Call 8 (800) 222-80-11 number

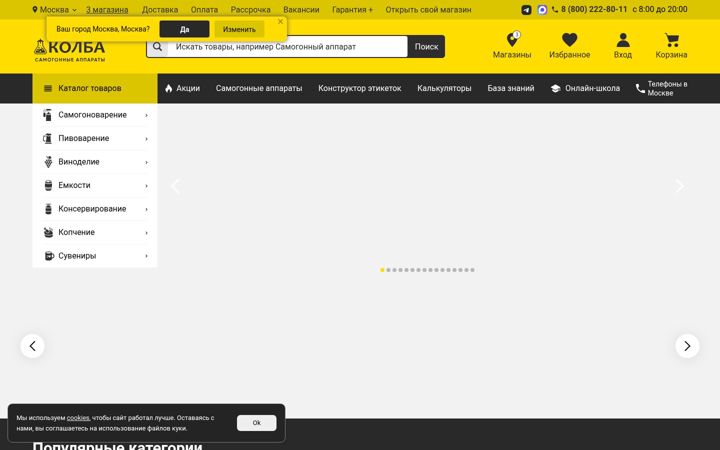pyautogui.click(x=594, y=9)
